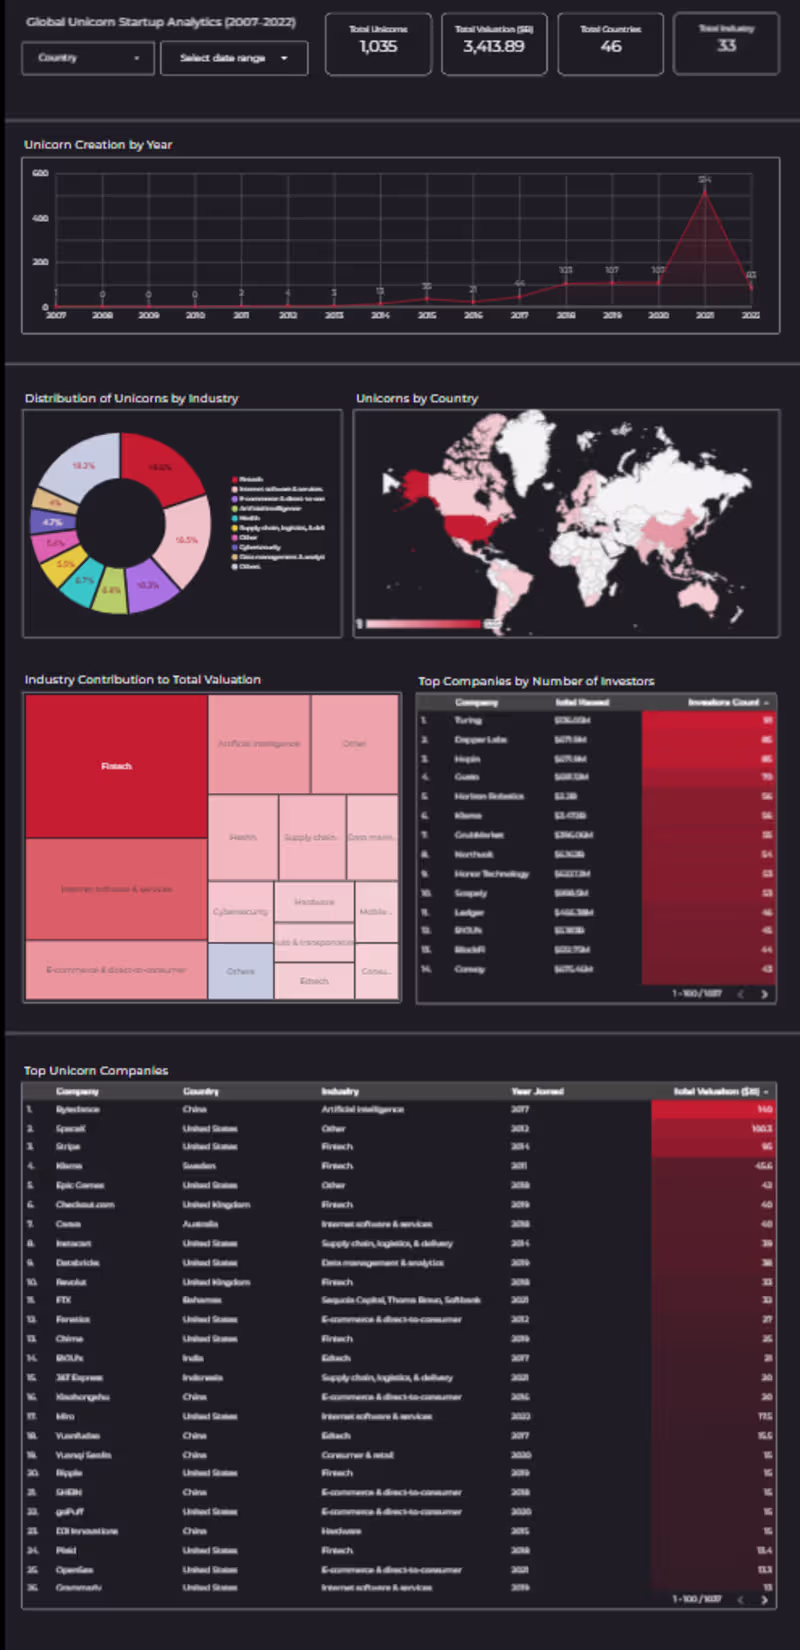Select the E-commerce & direct-to-consumer treemap tile
800x1650 pixels.
116,970
